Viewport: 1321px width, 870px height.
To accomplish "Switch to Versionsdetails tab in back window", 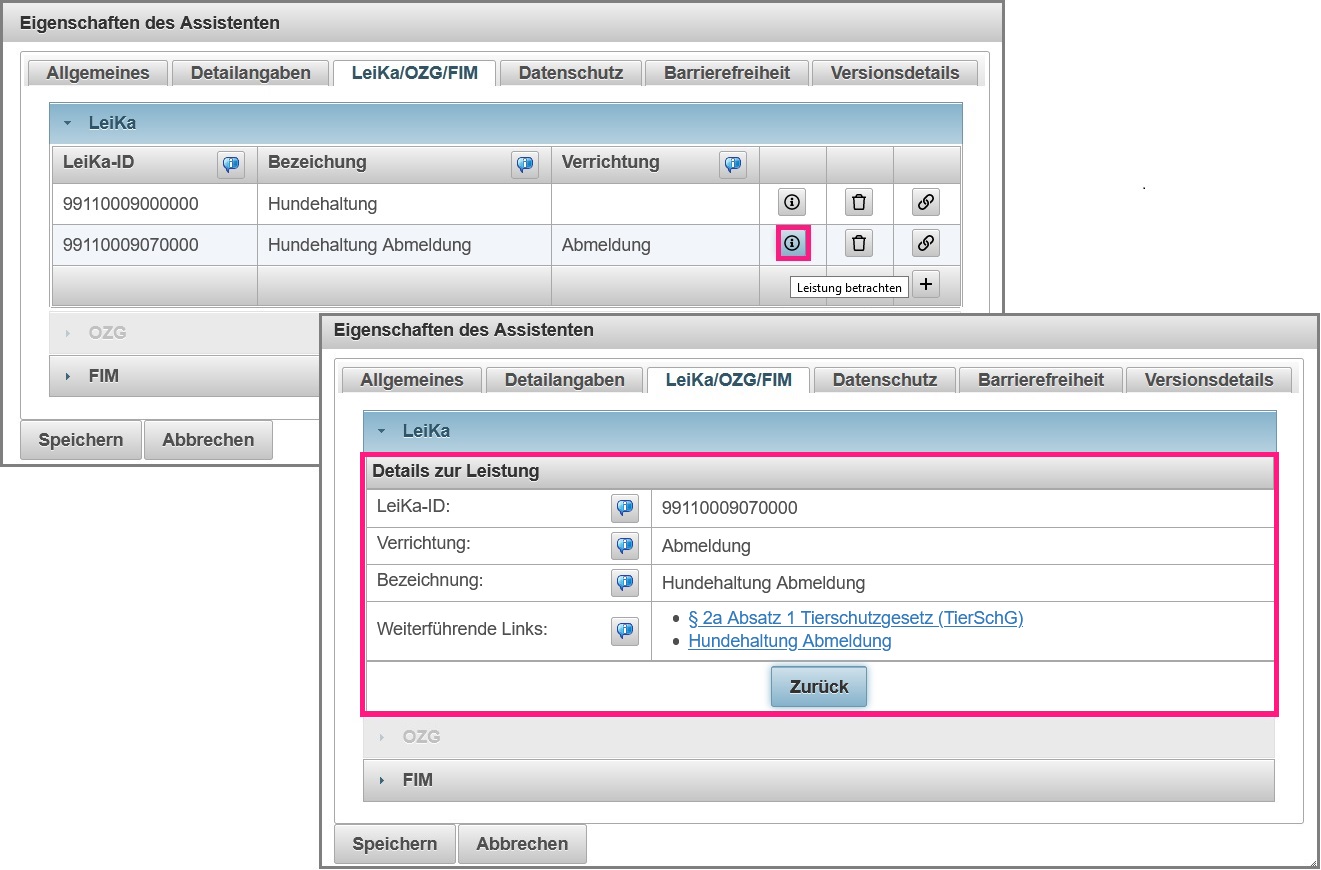I will [895, 73].
